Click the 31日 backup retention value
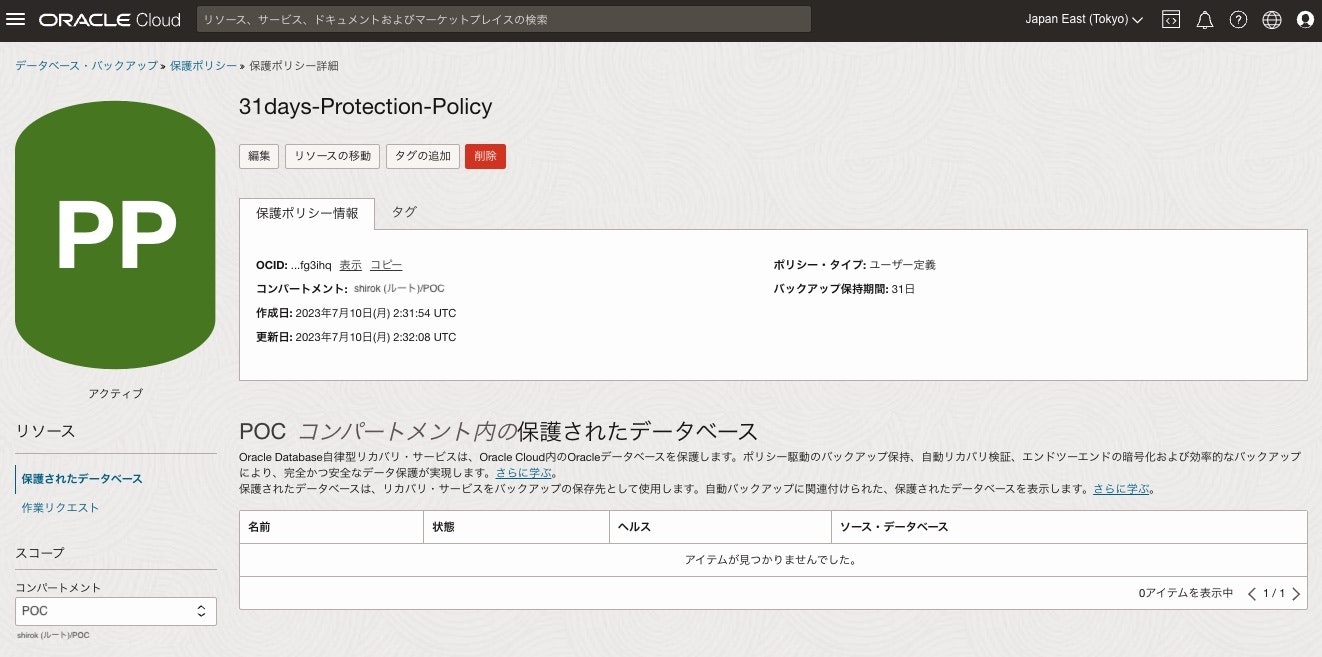 tap(903, 289)
